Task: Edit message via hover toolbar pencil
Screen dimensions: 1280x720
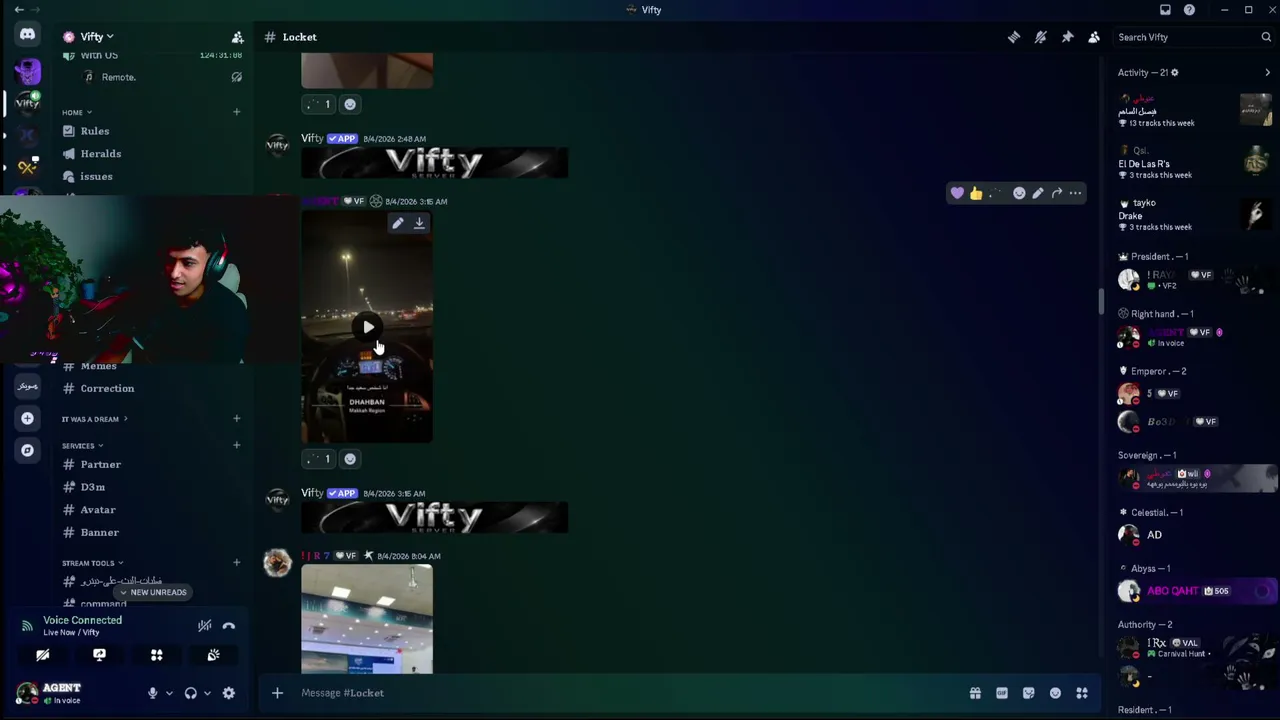Action: tap(1038, 193)
